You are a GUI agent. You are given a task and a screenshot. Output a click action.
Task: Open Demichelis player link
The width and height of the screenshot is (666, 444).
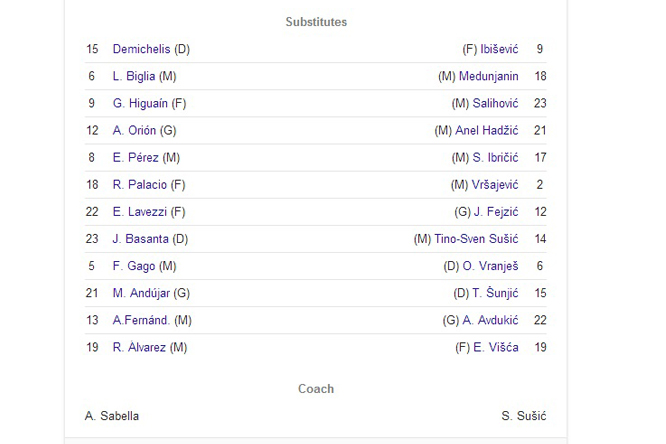(x=141, y=49)
